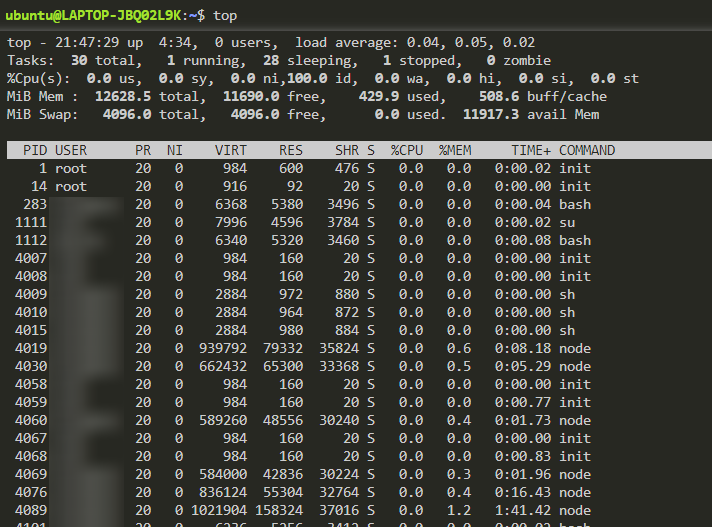Click the bash command in PID 283 row

pyautogui.click(x=575, y=204)
